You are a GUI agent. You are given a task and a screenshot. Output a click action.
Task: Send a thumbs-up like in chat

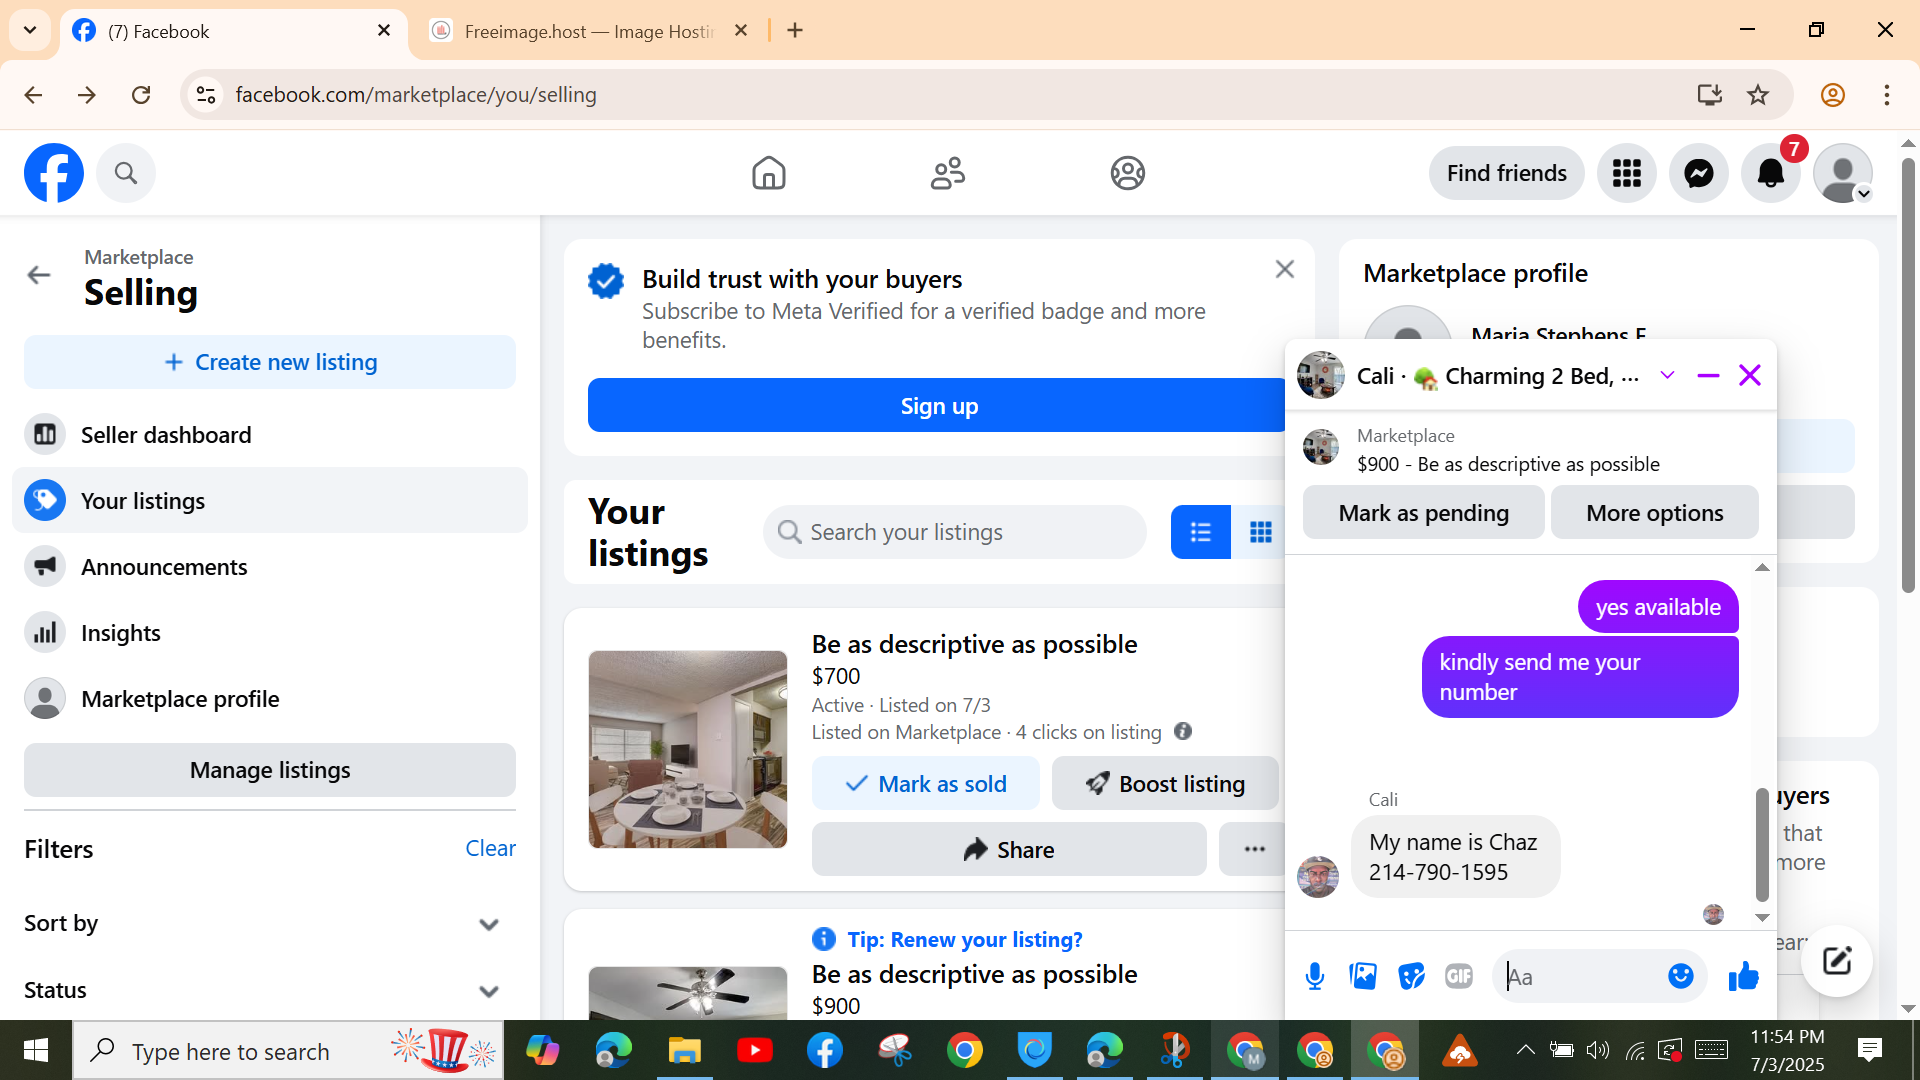[x=1743, y=976]
